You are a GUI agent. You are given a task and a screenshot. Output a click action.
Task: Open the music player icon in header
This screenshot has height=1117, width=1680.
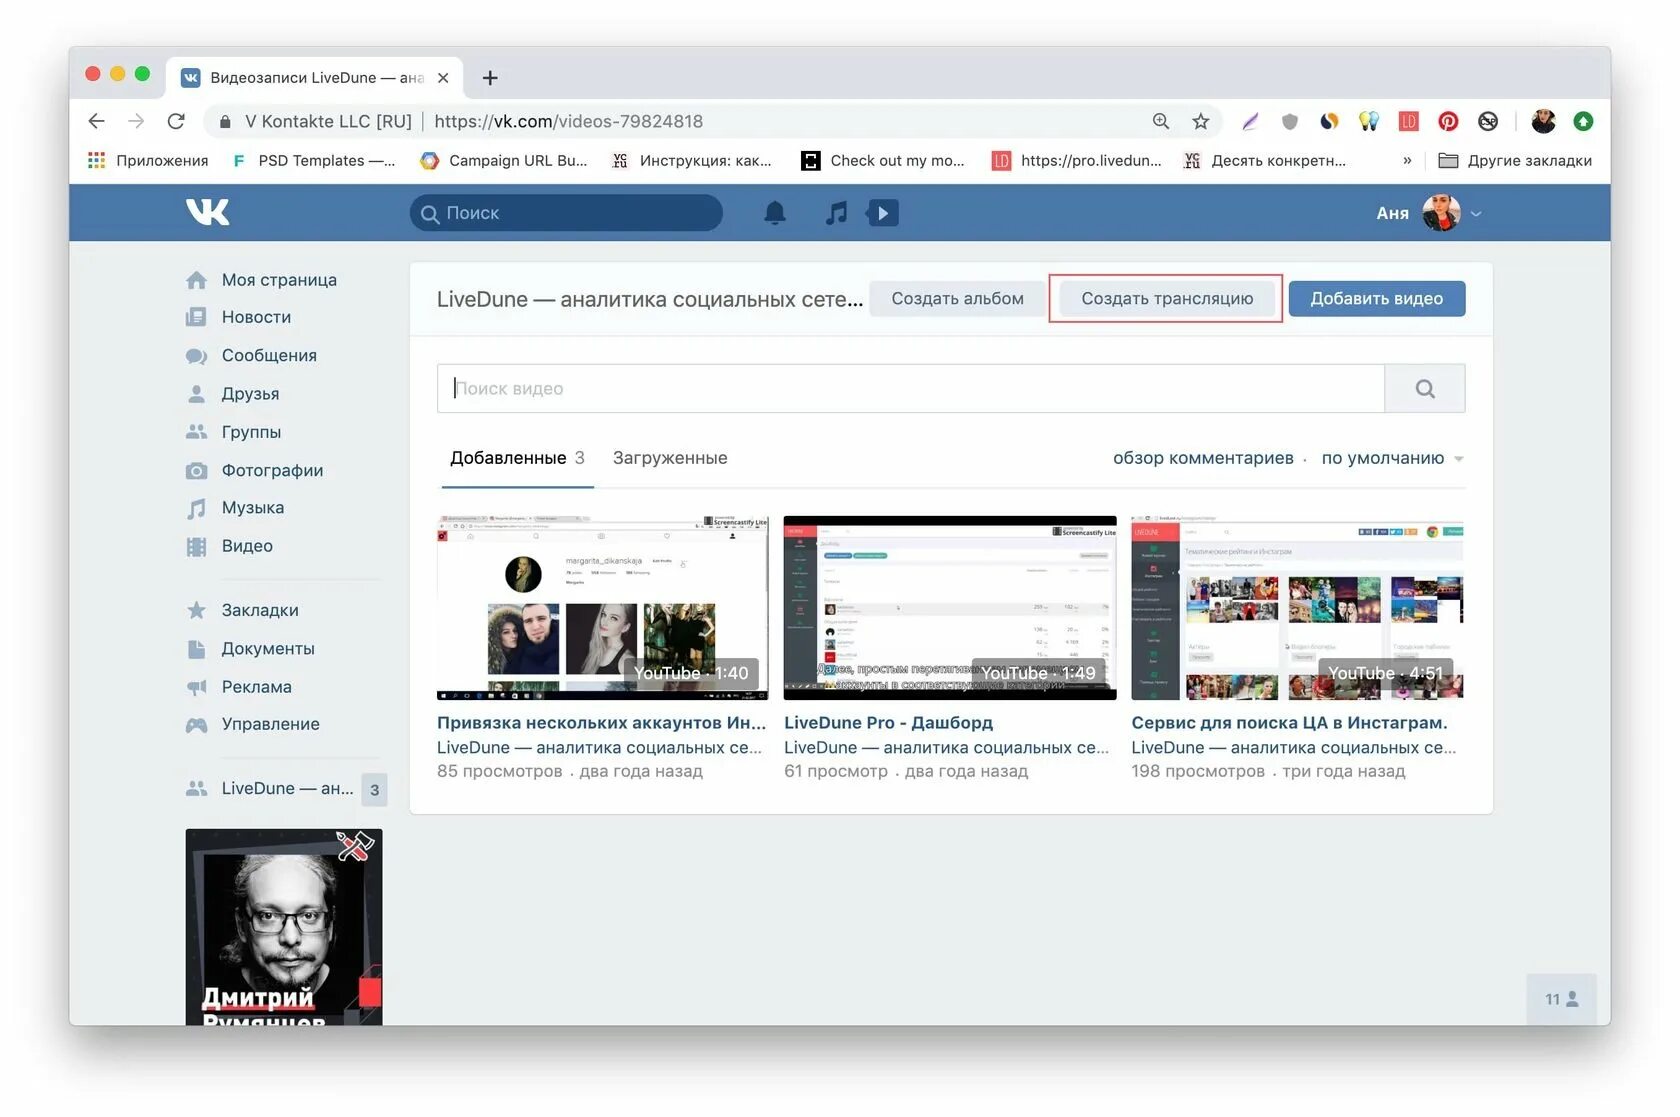(x=836, y=213)
